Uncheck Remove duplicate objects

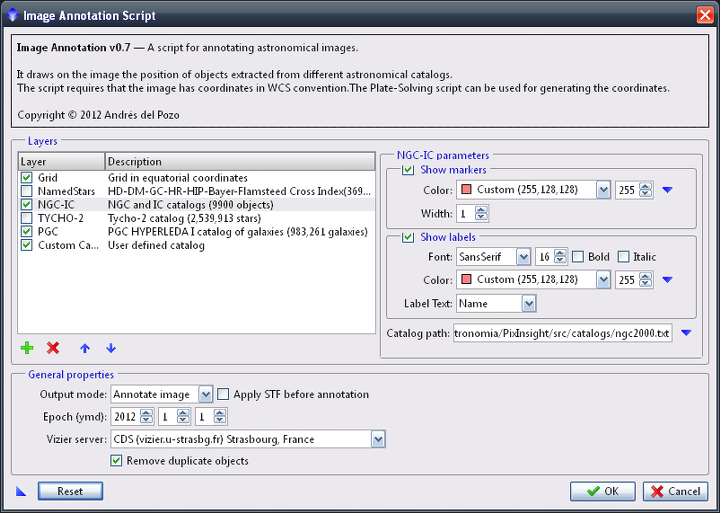coord(116,461)
